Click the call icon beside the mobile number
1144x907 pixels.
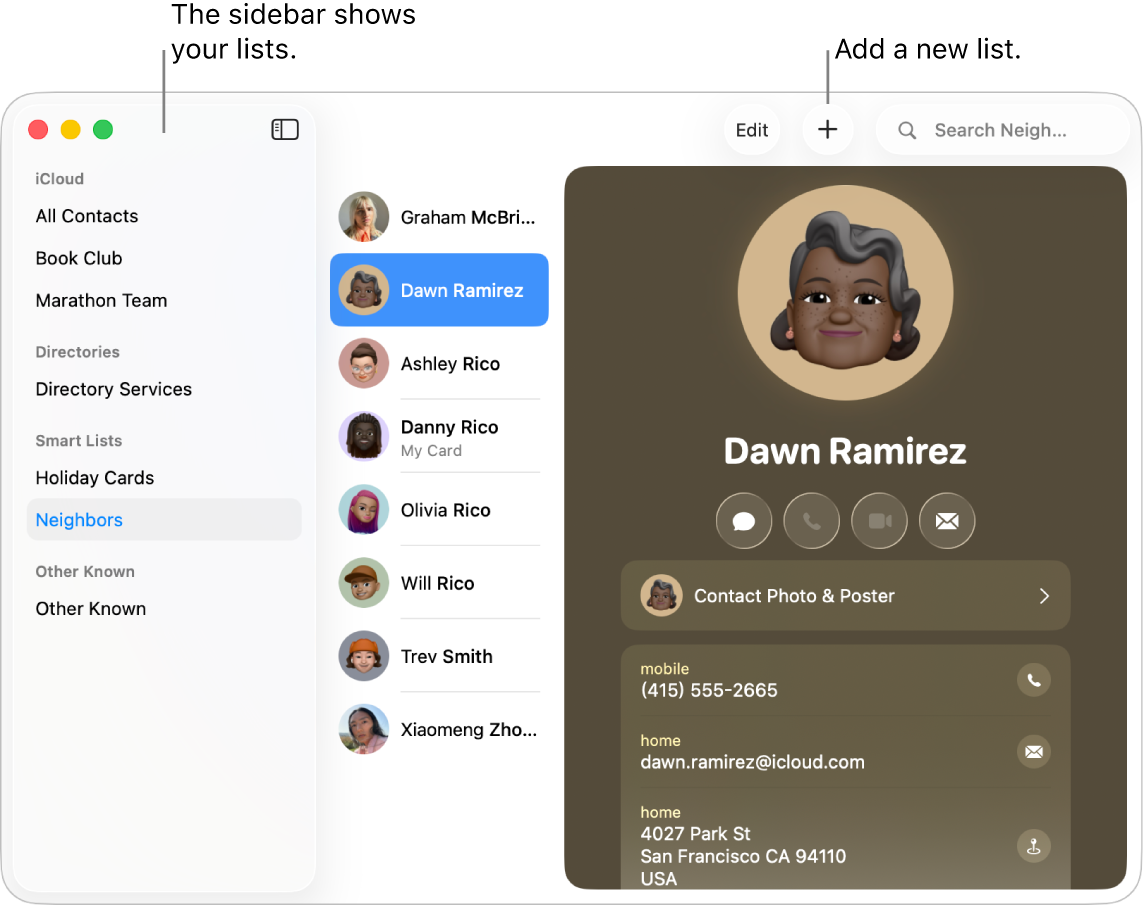click(1033, 680)
